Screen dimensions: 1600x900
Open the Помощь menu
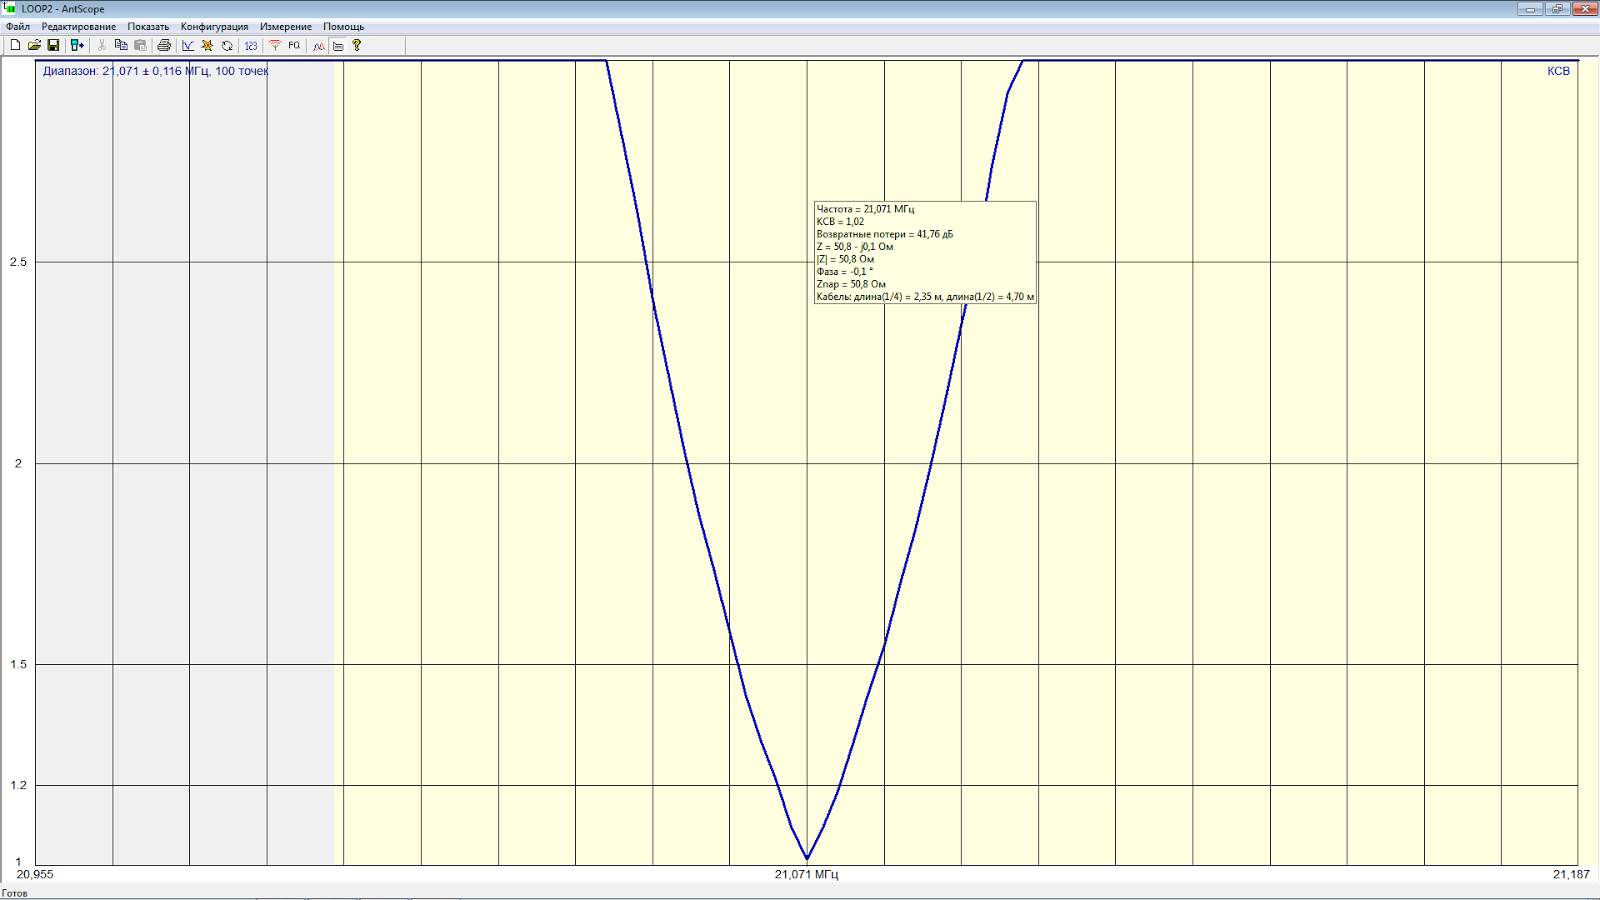tap(343, 27)
